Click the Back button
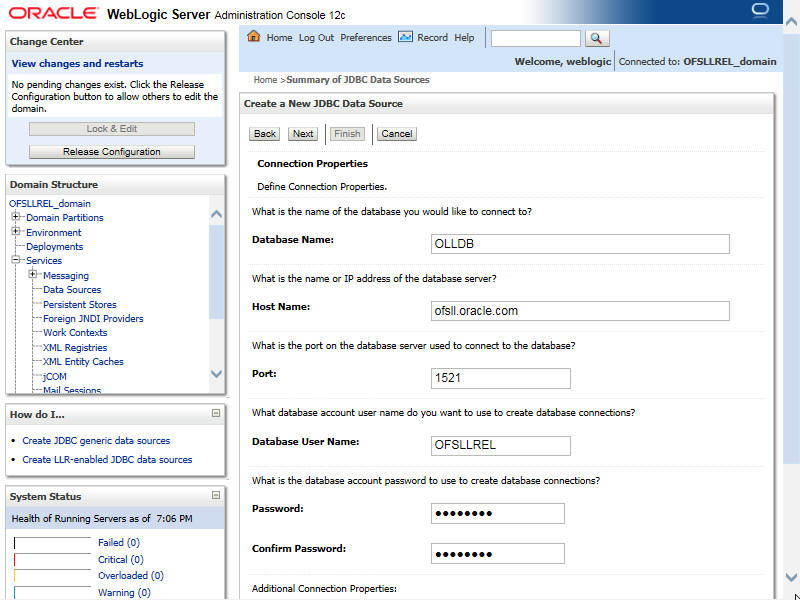Viewport: 800px width, 600px height. click(265, 134)
